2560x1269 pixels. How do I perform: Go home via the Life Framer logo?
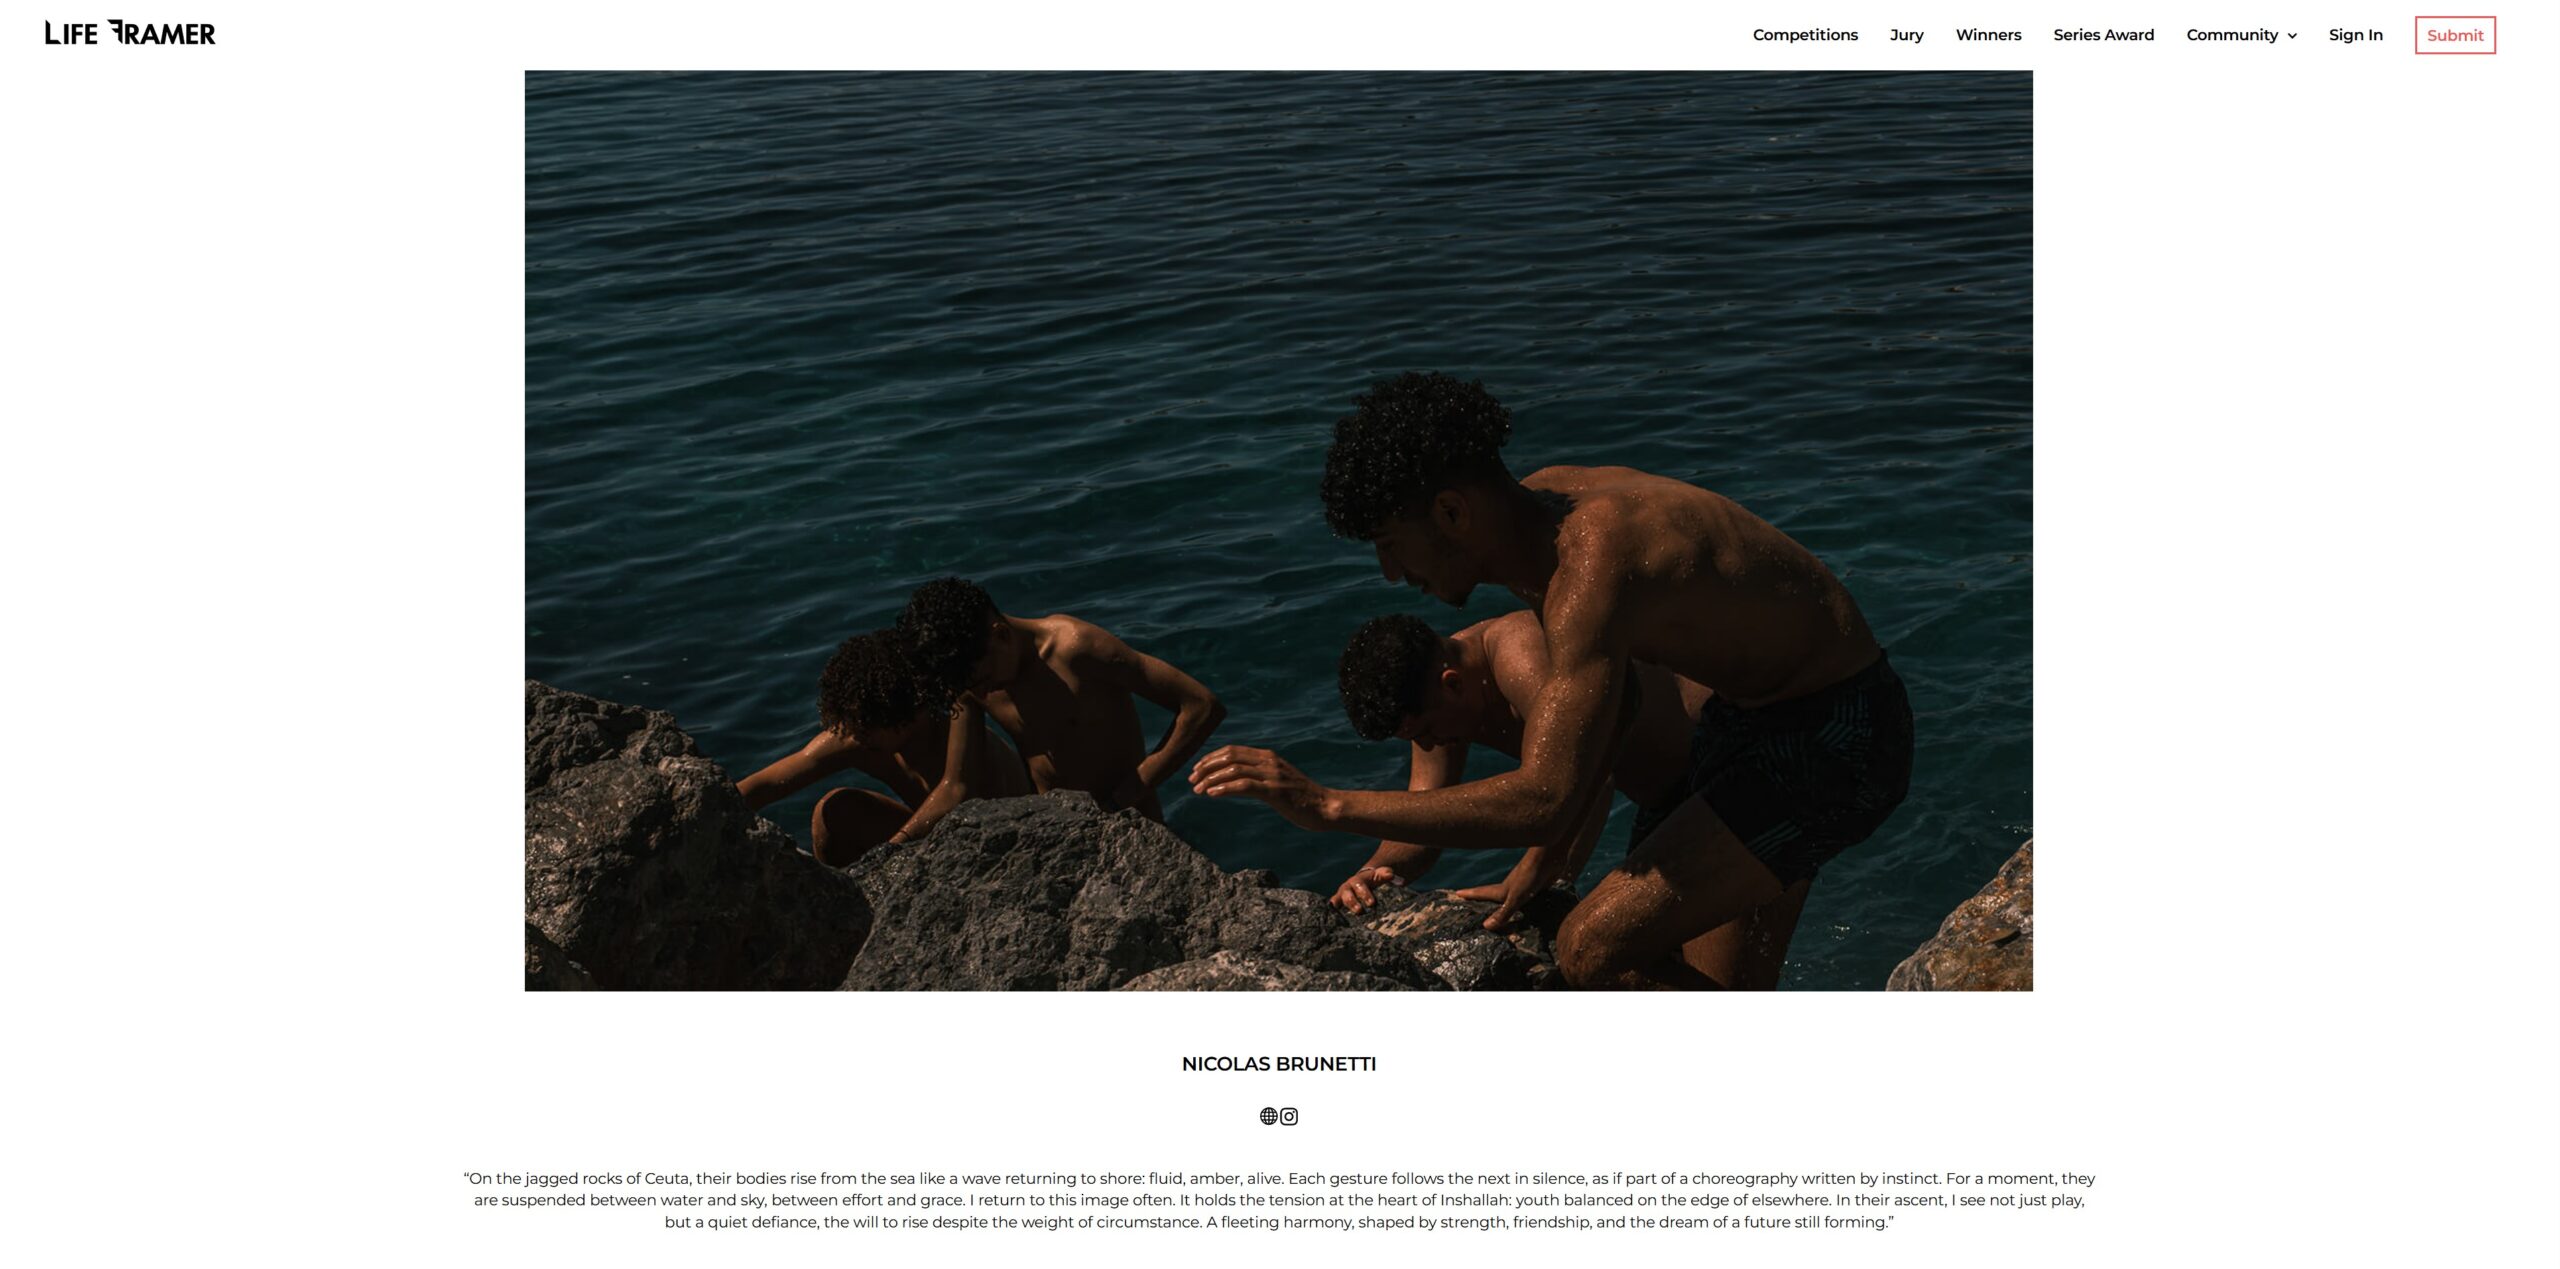pyautogui.click(x=130, y=33)
